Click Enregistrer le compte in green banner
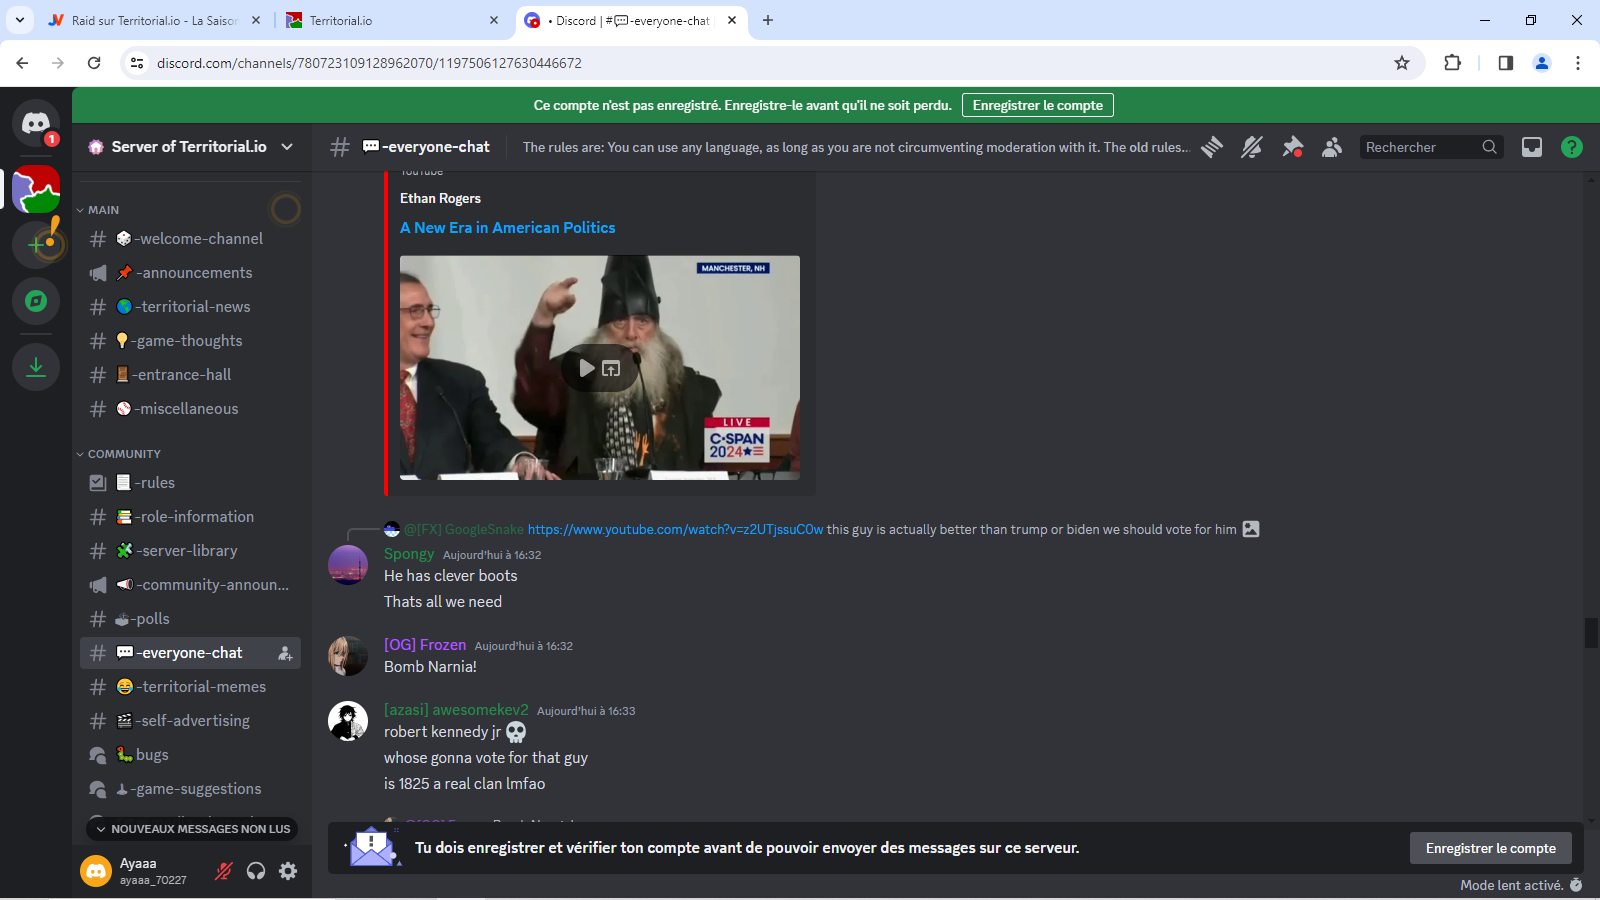Viewport: 1600px width, 900px height. [1037, 105]
